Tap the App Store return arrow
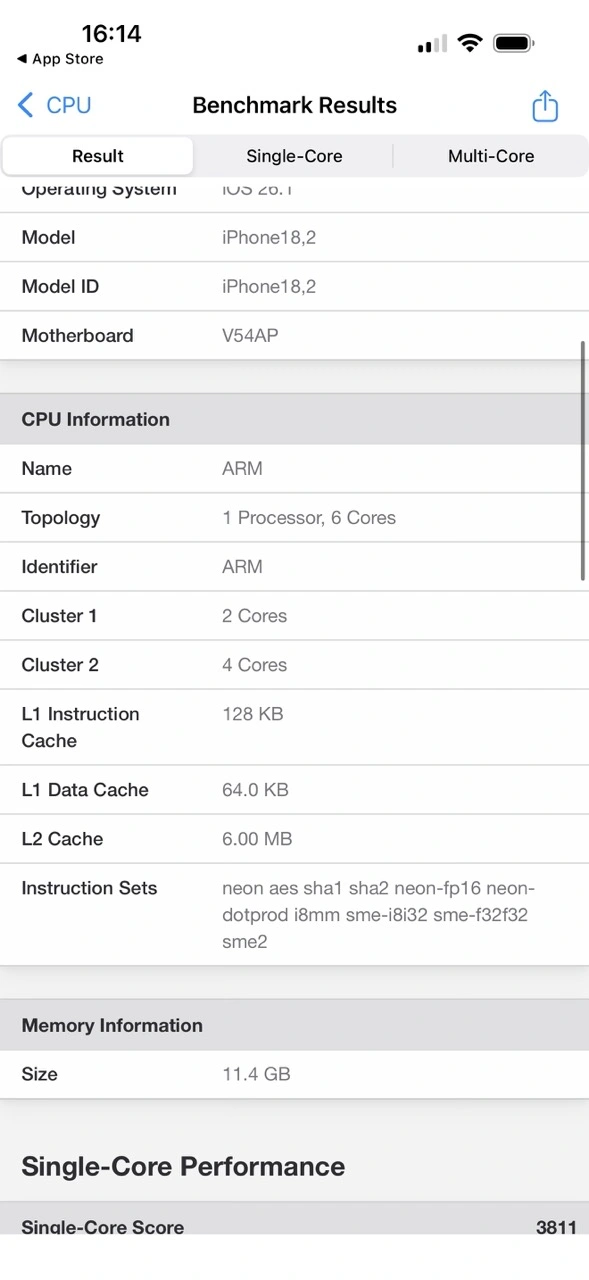 point(60,59)
